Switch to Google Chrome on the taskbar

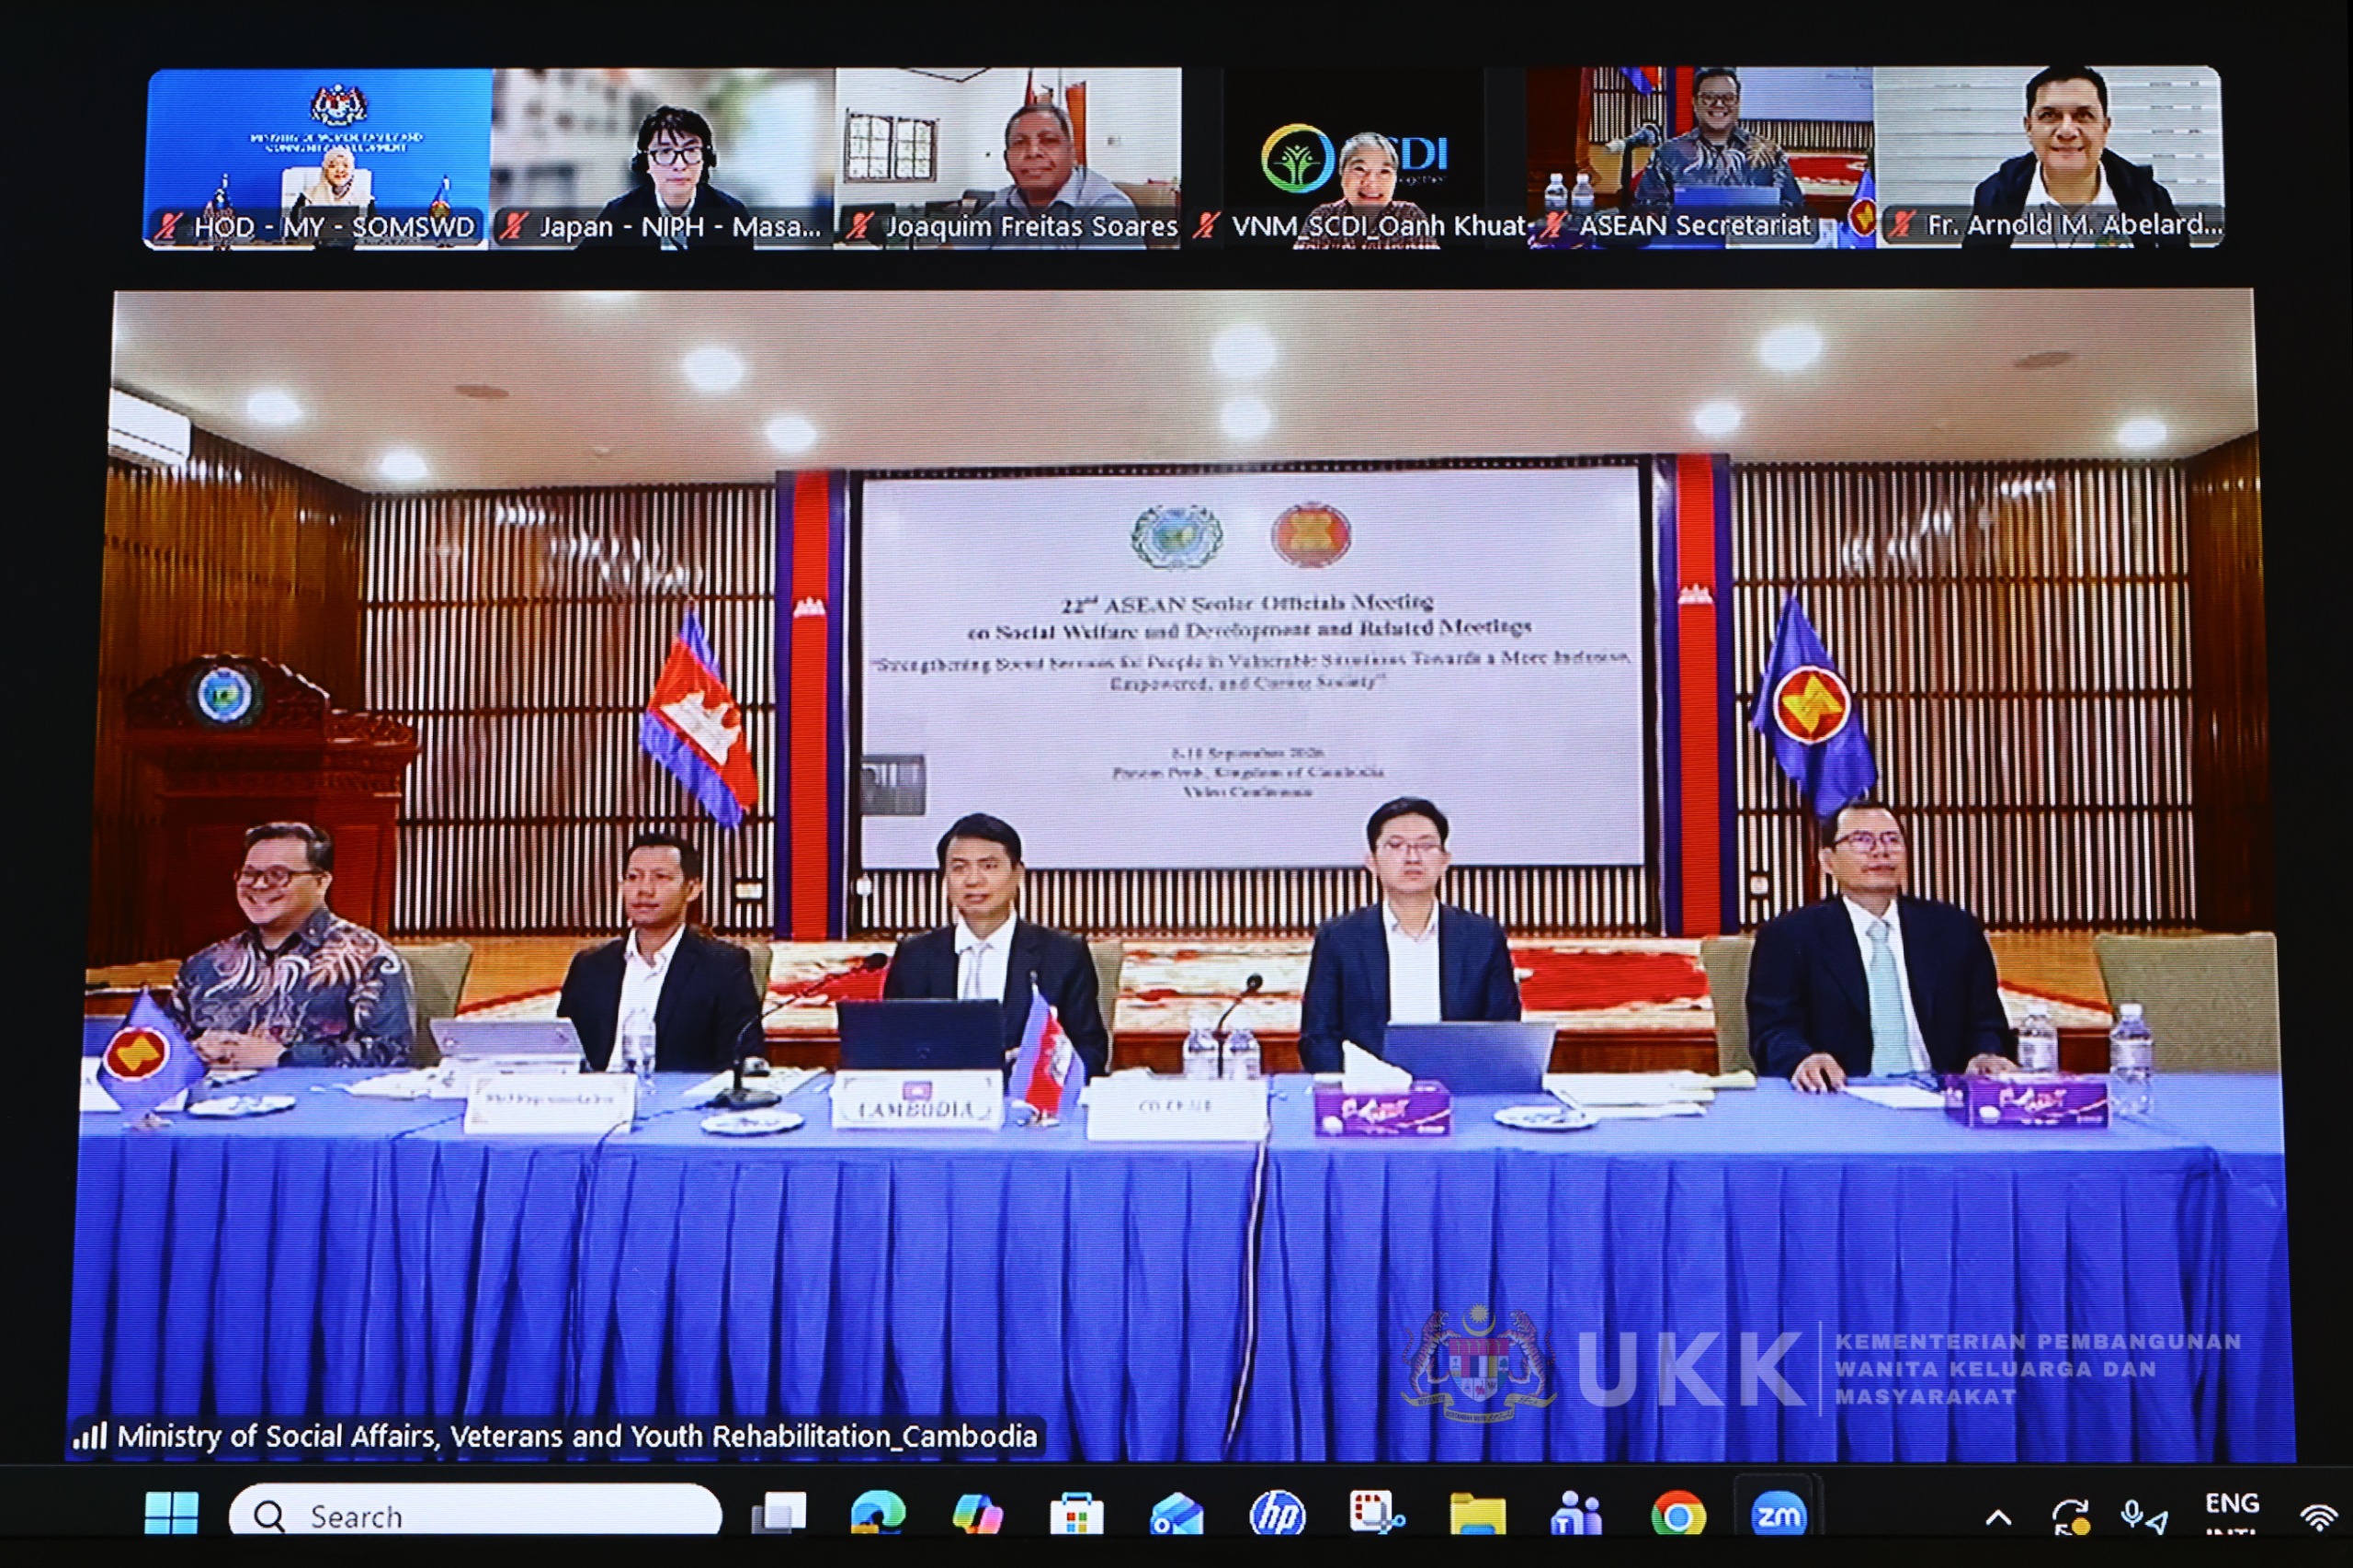coord(1677,1516)
